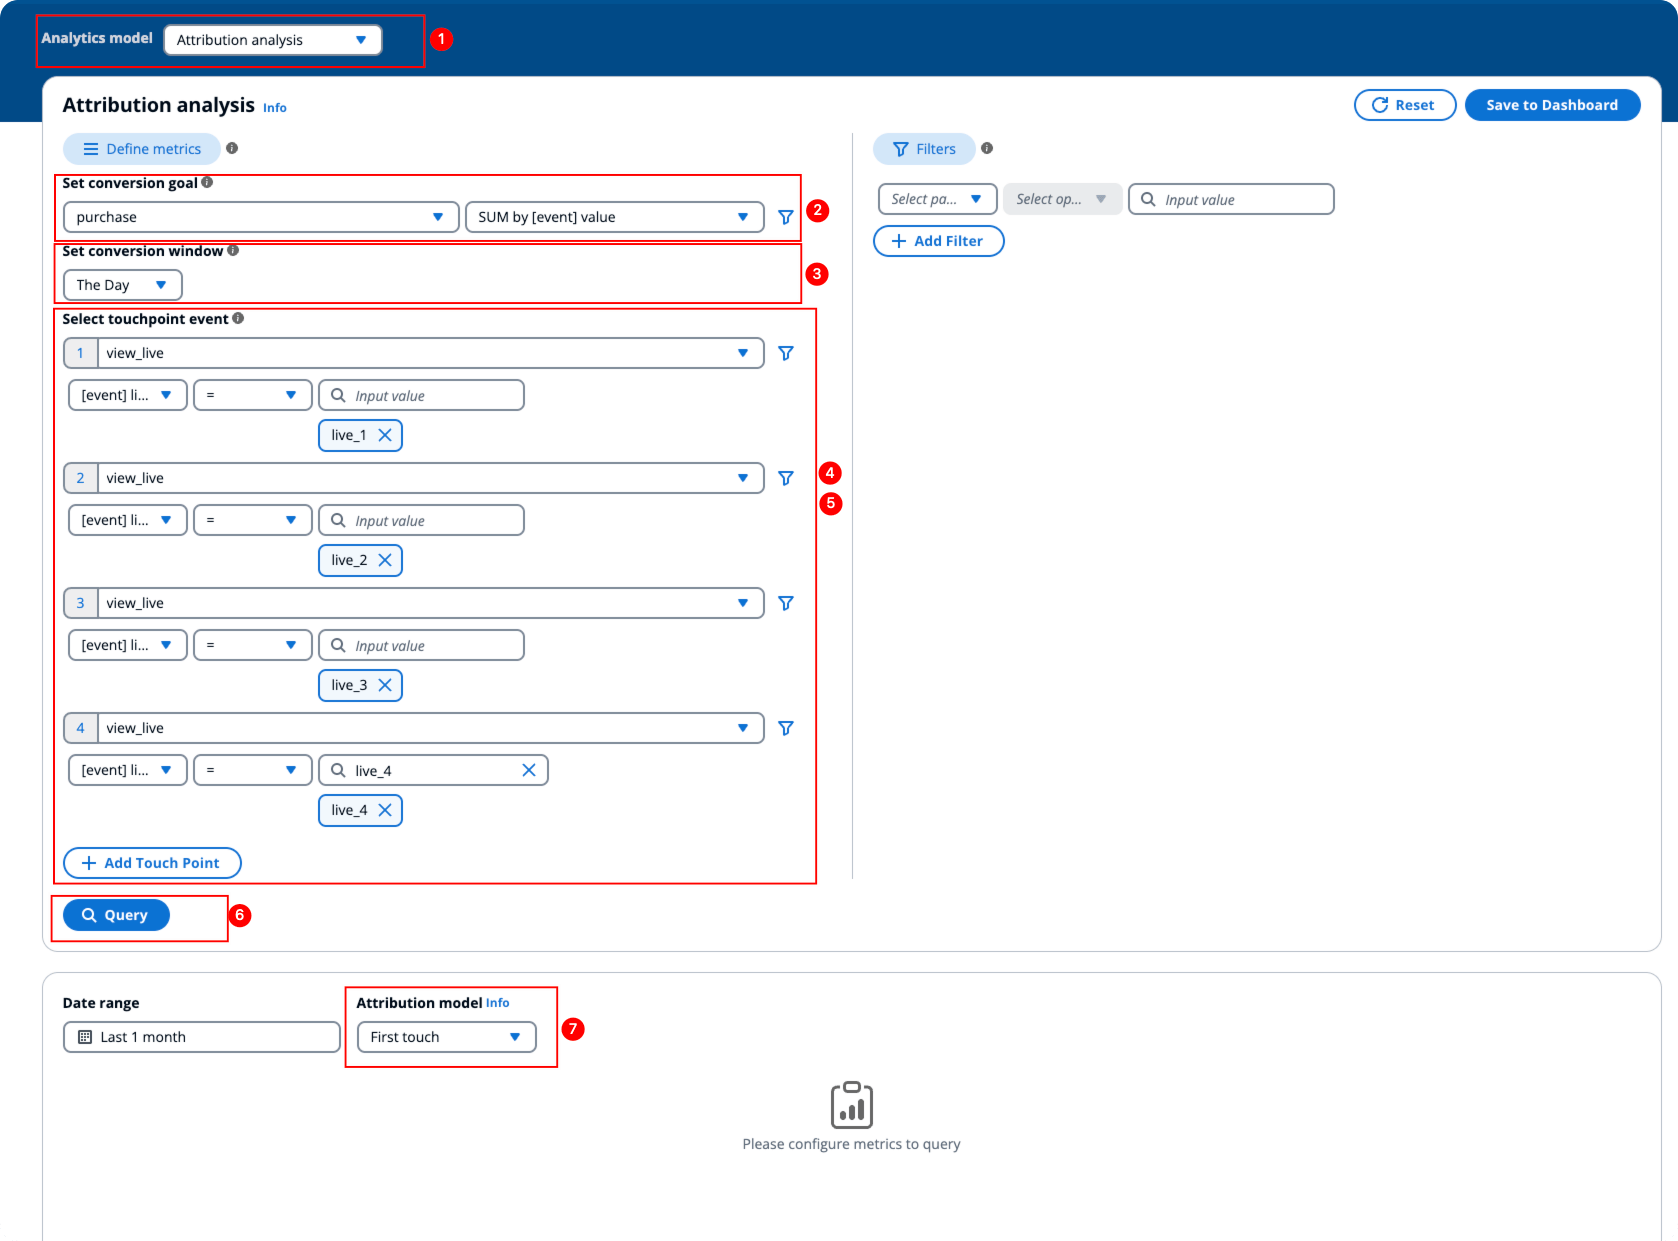Remove the live_3 tag
1678x1241 pixels.
coord(385,685)
